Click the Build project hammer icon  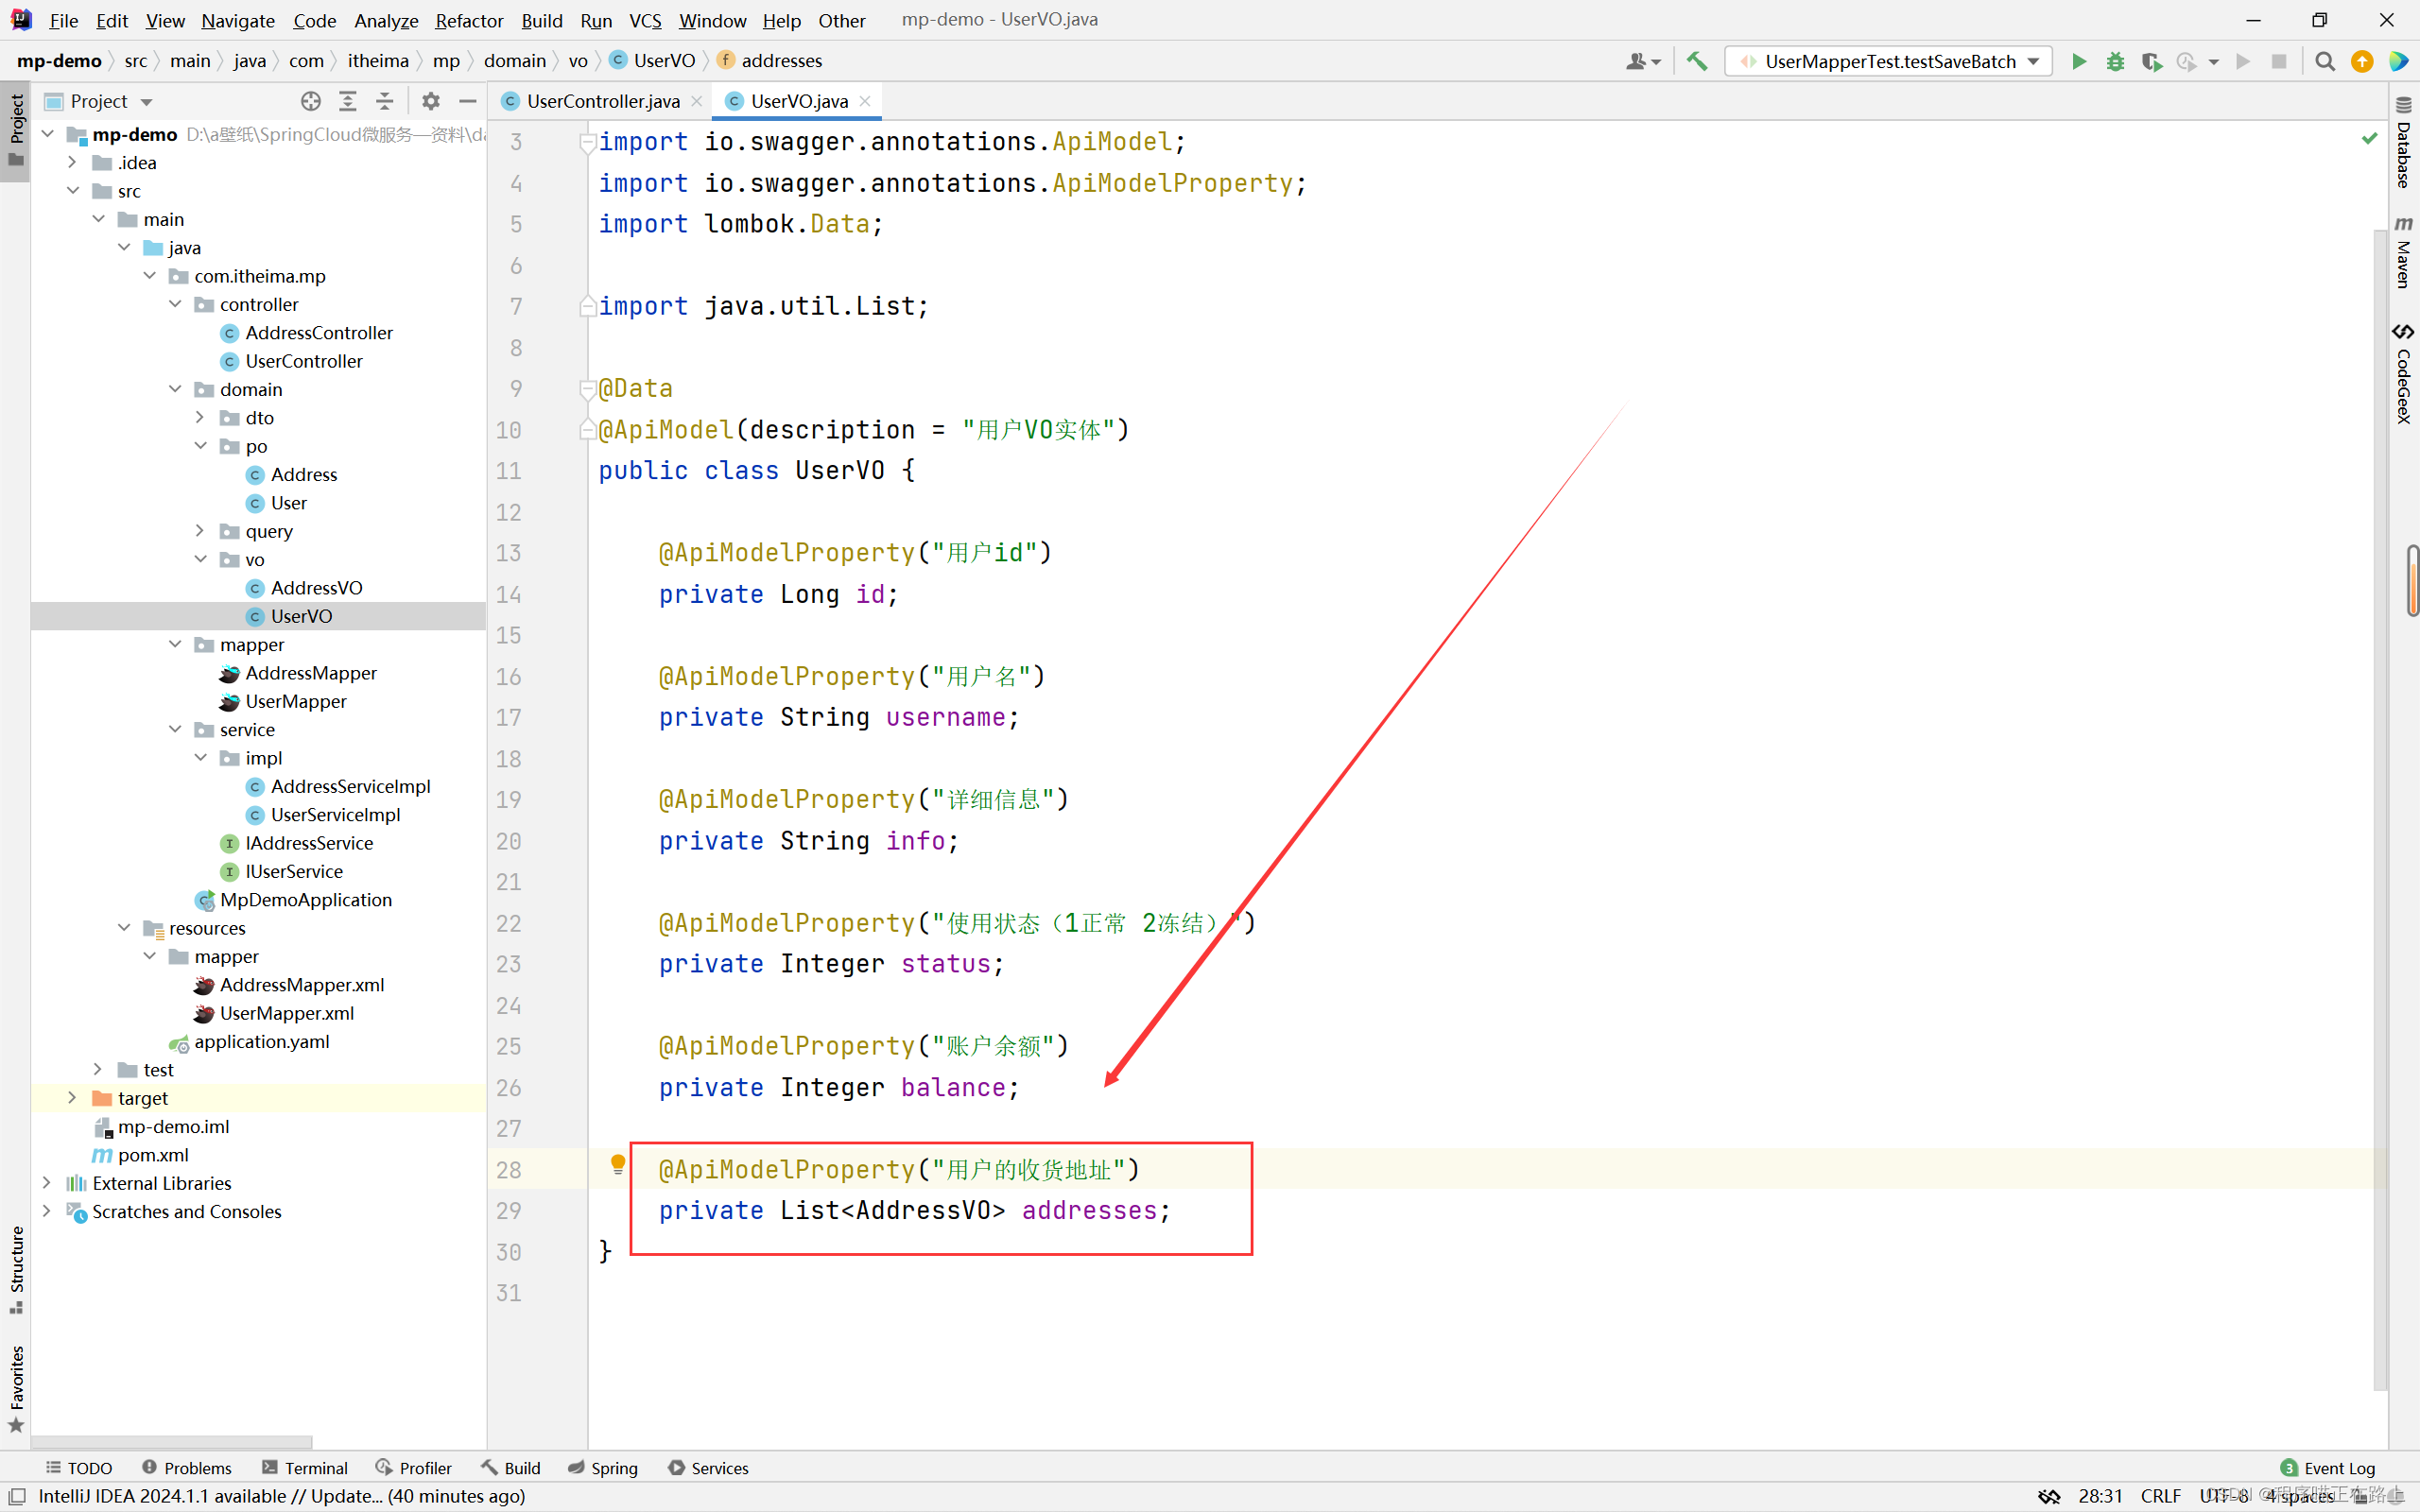pyautogui.click(x=1697, y=61)
